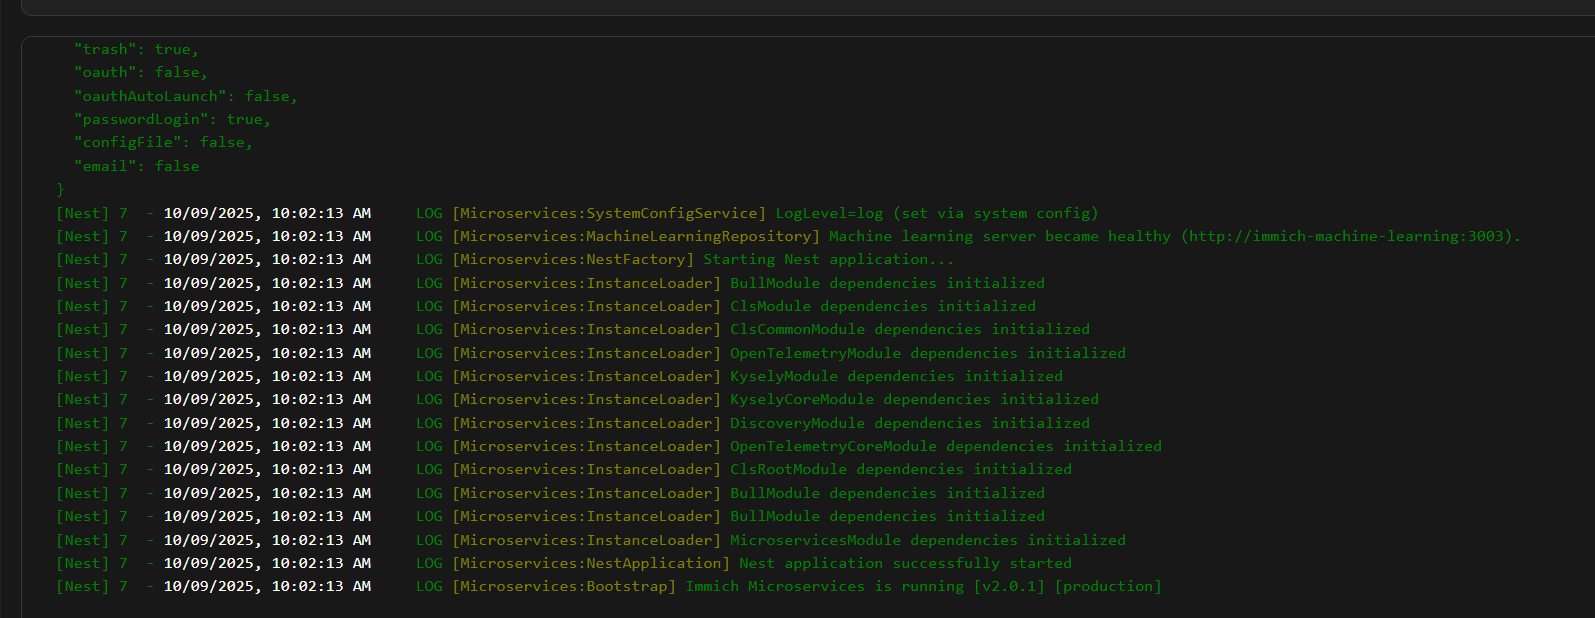This screenshot has width=1595, height=618.
Task: Click the http://immich-machine-learning:3003 URL
Action: click(x=1346, y=236)
